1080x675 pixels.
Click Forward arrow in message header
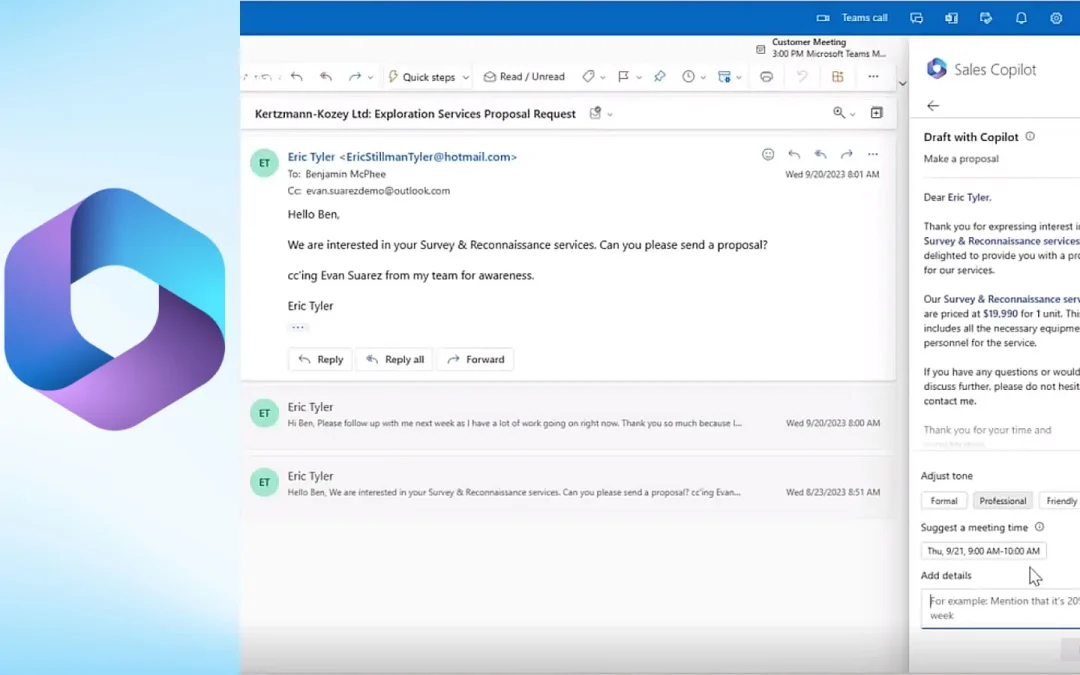coord(847,154)
